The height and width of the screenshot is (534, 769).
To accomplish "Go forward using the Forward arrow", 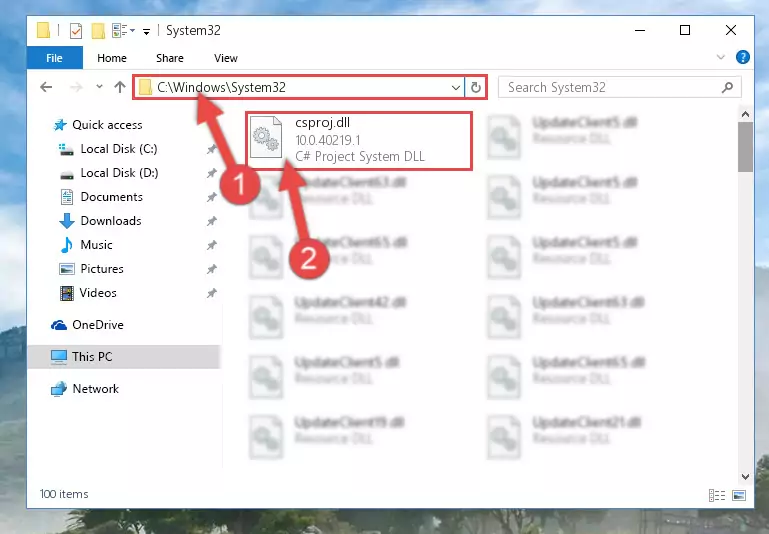I will 76,87.
